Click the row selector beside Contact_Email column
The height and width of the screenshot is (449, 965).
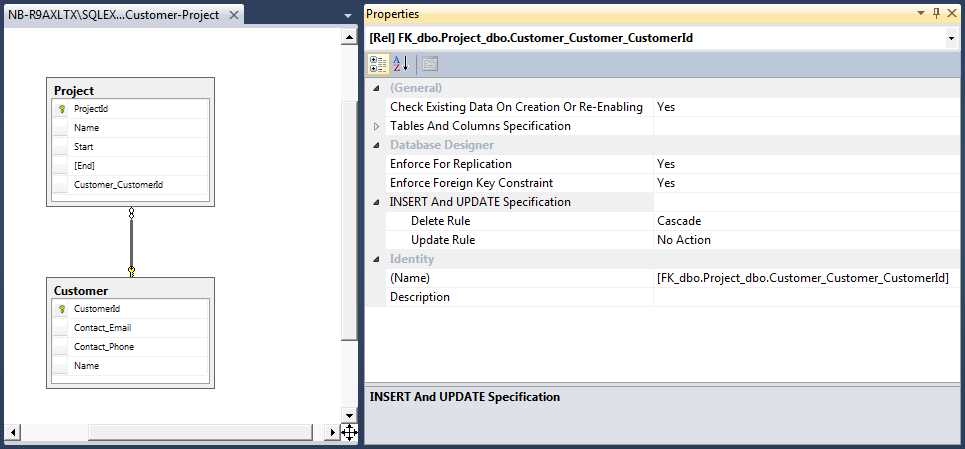[x=60, y=328]
